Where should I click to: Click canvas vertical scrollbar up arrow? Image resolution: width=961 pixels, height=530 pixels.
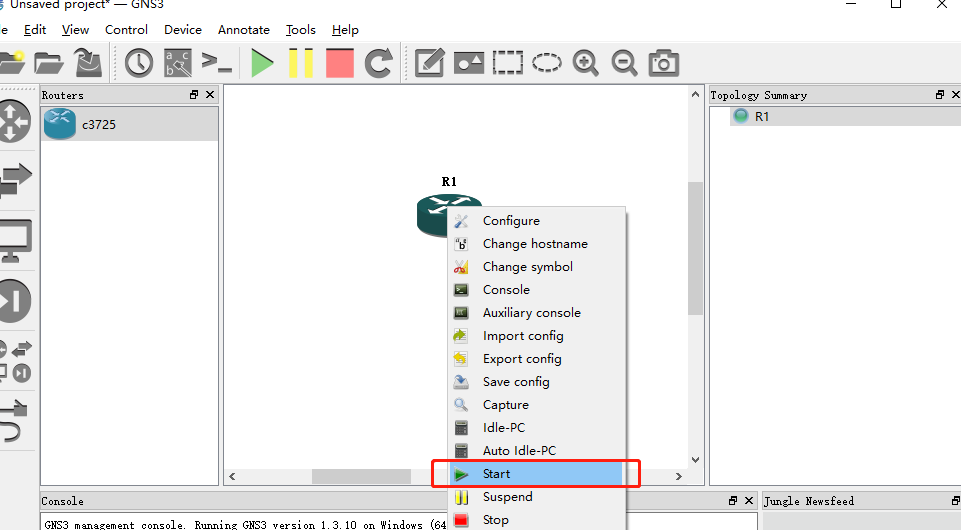[695, 94]
